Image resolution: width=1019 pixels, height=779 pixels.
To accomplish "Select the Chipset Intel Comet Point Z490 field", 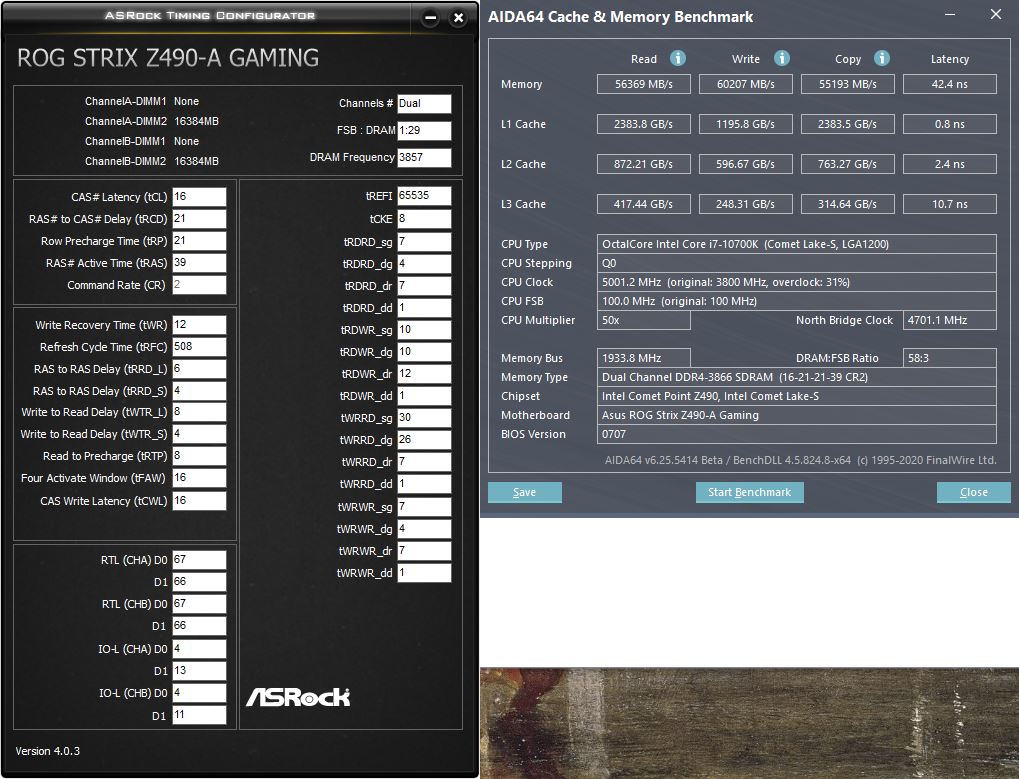I will (797, 396).
